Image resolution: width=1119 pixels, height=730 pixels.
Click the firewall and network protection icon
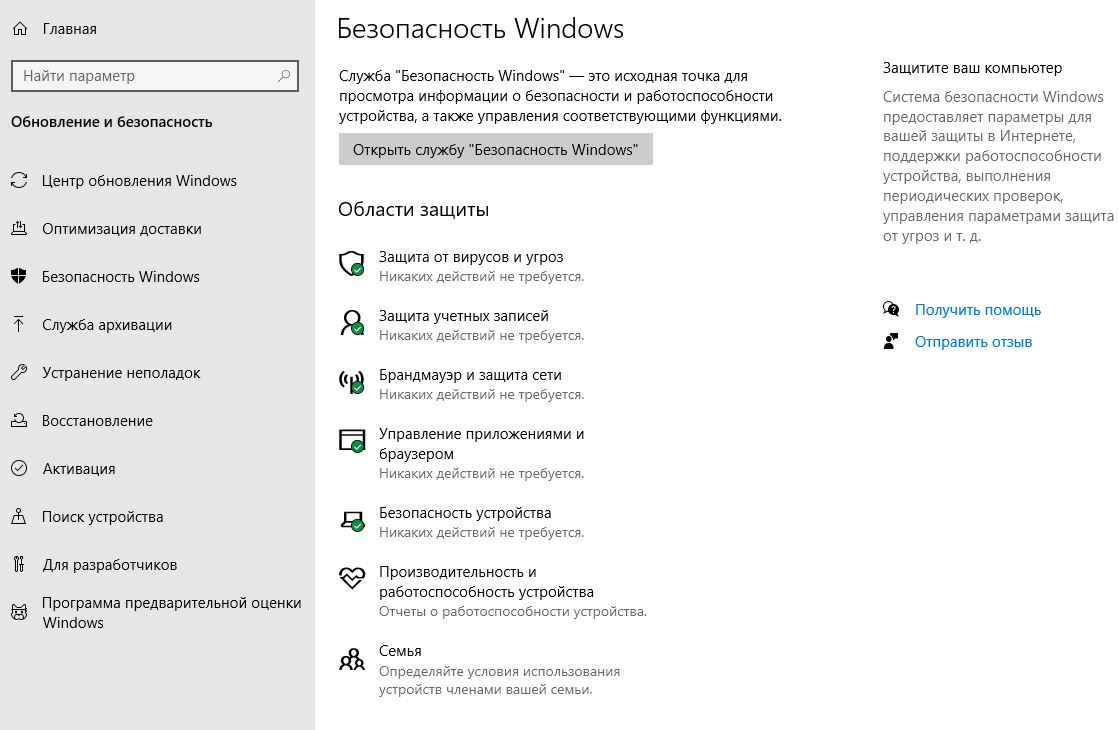(351, 382)
